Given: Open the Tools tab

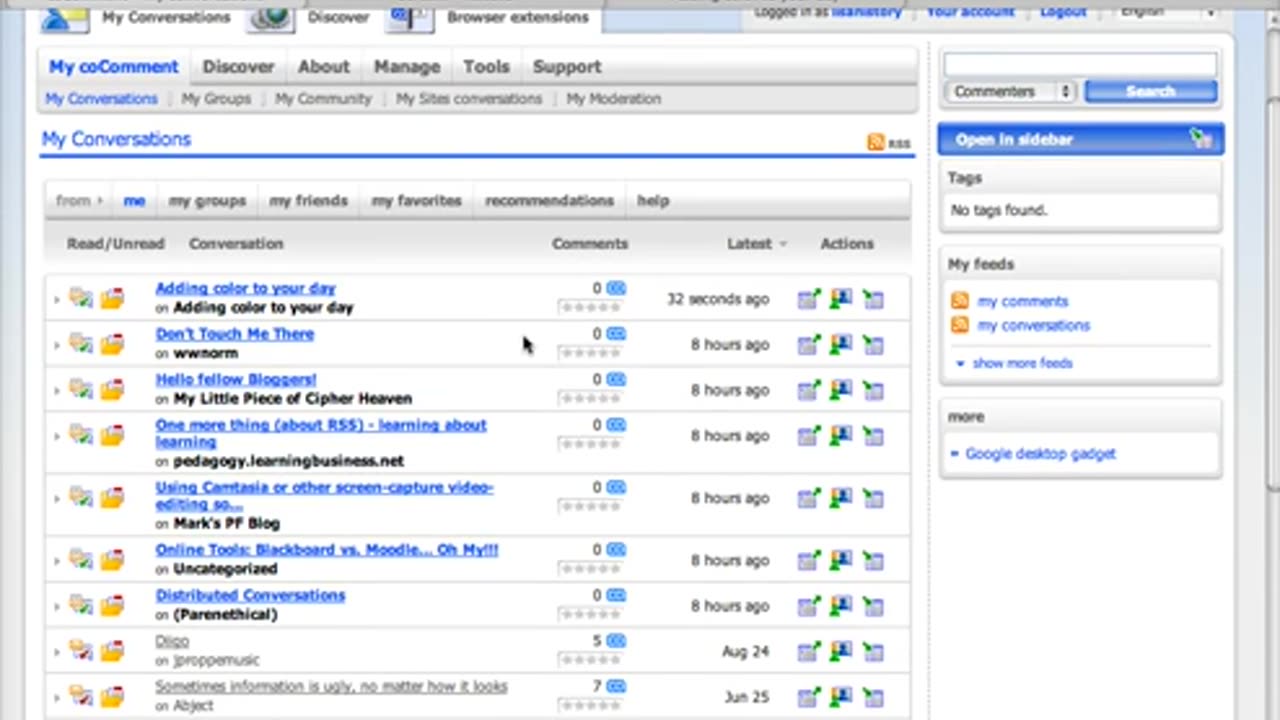Looking at the screenshot, I should pos(486,66).
